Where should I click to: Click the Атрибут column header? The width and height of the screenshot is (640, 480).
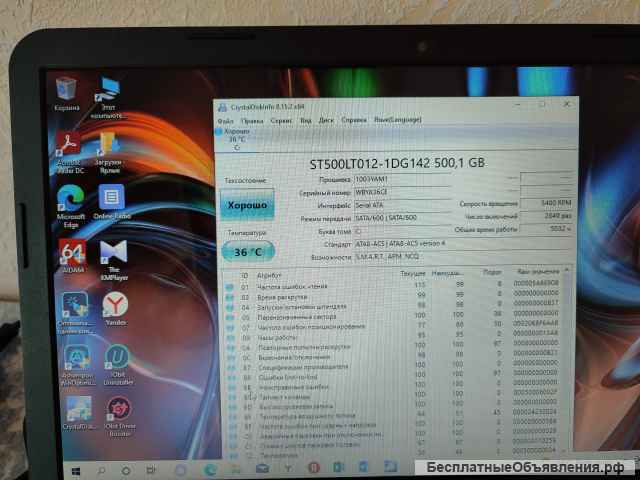[269, 276]
